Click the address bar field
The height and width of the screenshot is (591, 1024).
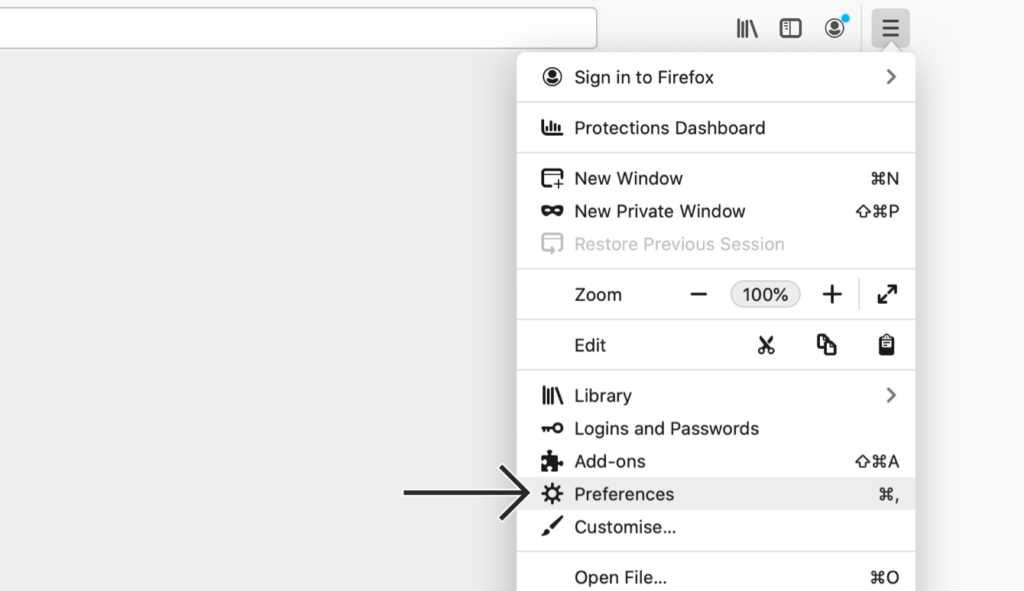pyautogui.click(x=298, y=28)
